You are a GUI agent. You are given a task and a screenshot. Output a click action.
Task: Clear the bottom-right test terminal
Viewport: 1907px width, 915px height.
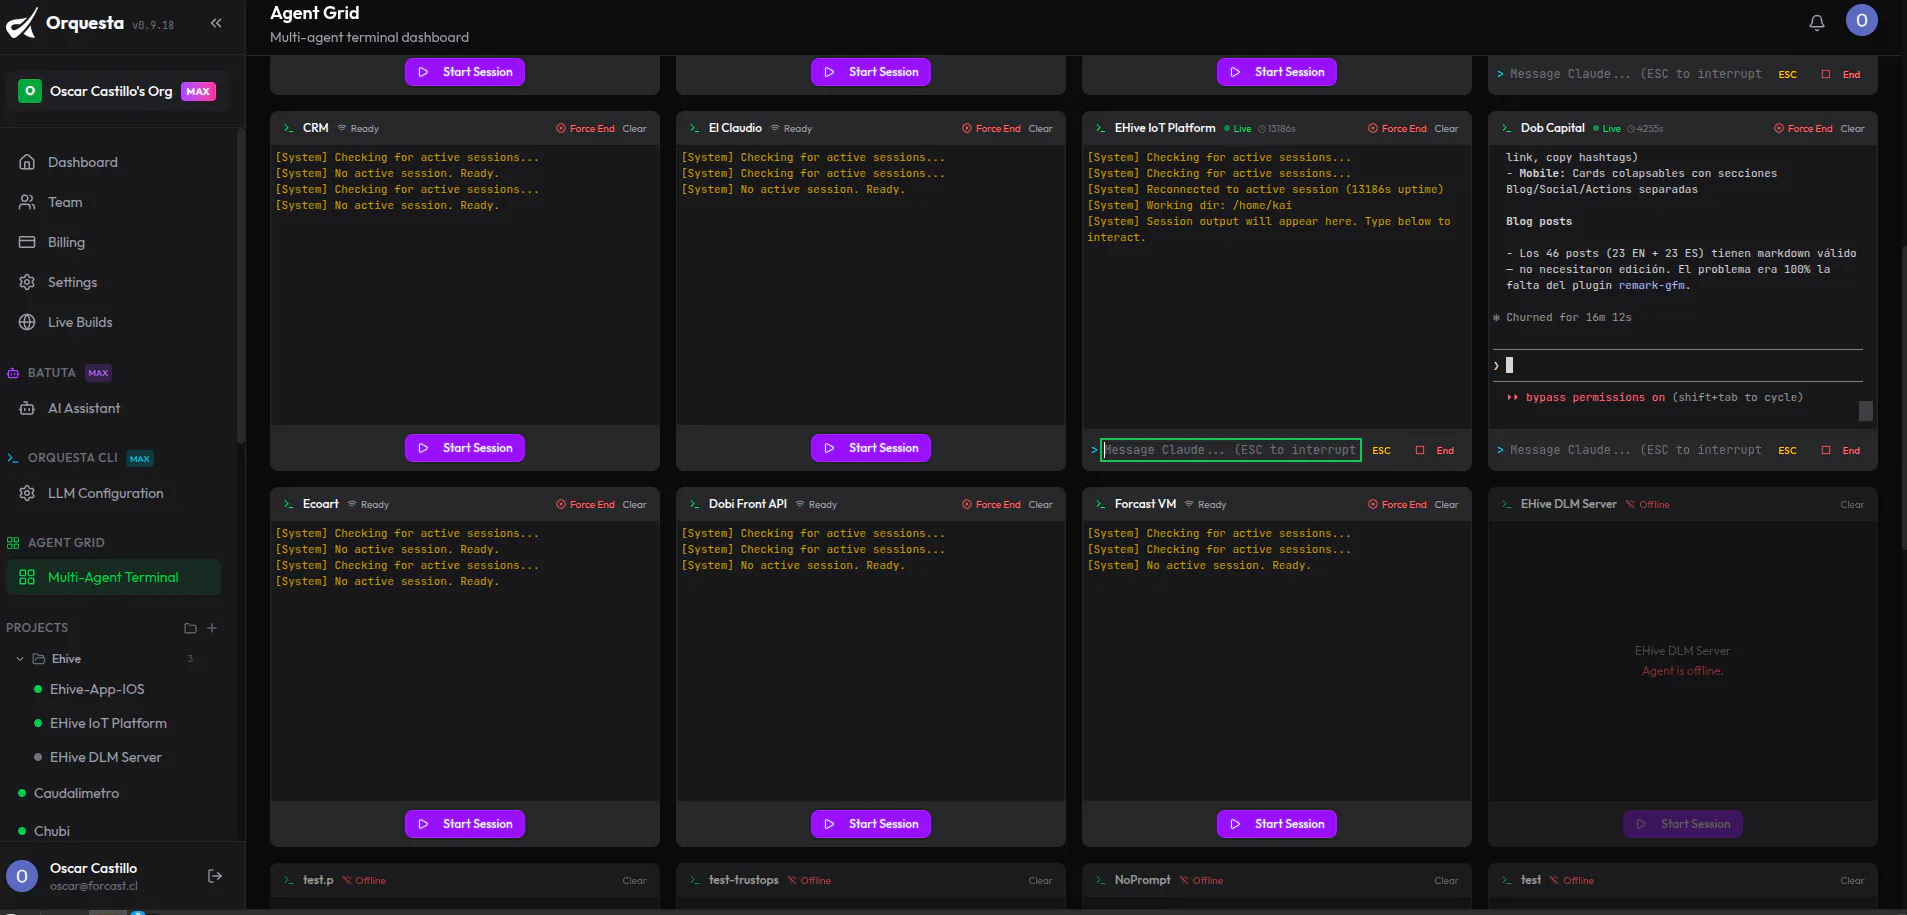tap(1852, 880)
